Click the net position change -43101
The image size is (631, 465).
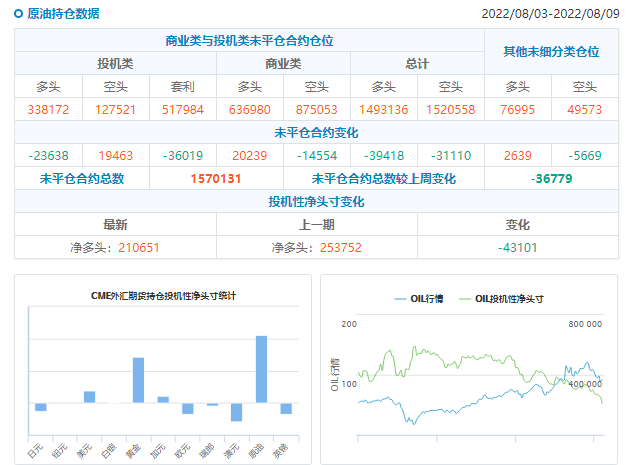[x=518, y=247]
